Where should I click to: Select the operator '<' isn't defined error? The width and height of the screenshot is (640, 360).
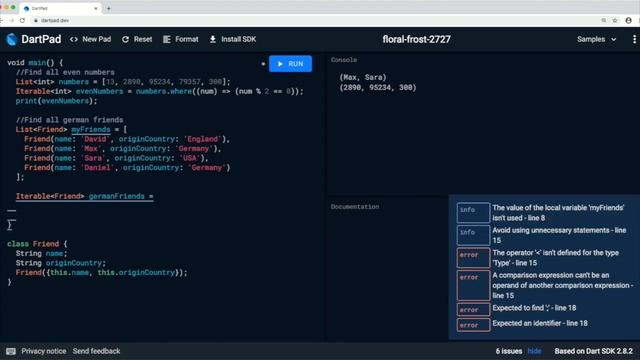544,258
